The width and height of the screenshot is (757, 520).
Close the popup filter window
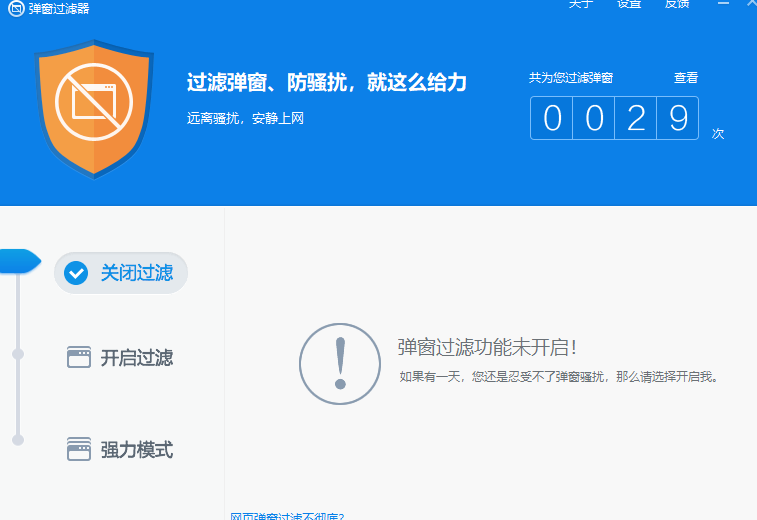[x=750, y=4]
